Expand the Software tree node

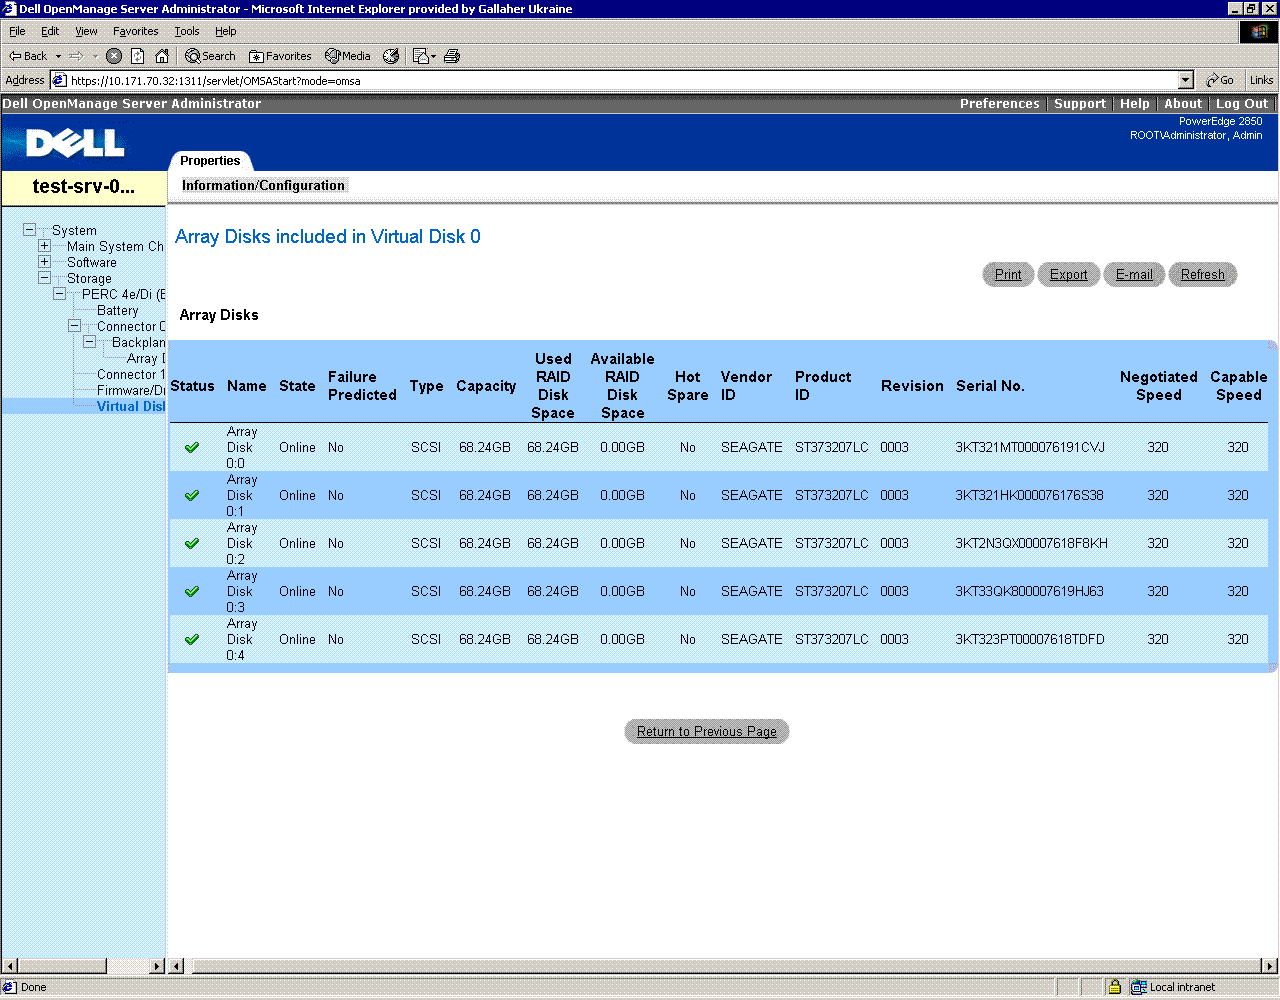[x=44, y=262]
